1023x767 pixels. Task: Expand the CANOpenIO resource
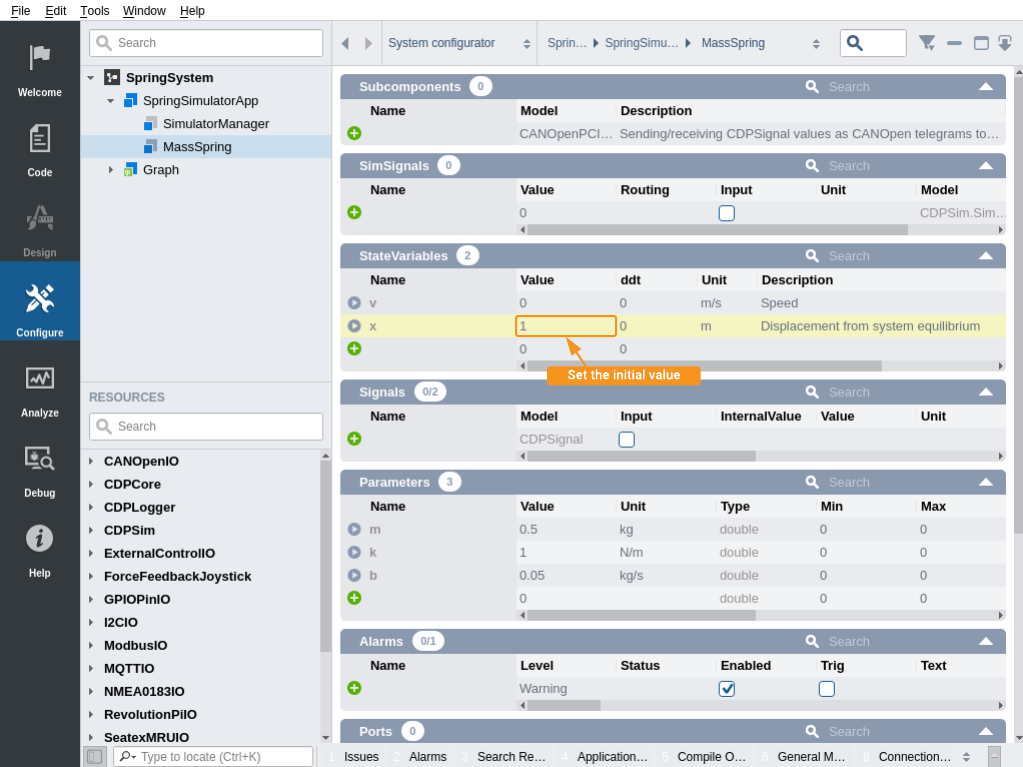point(91,461)
